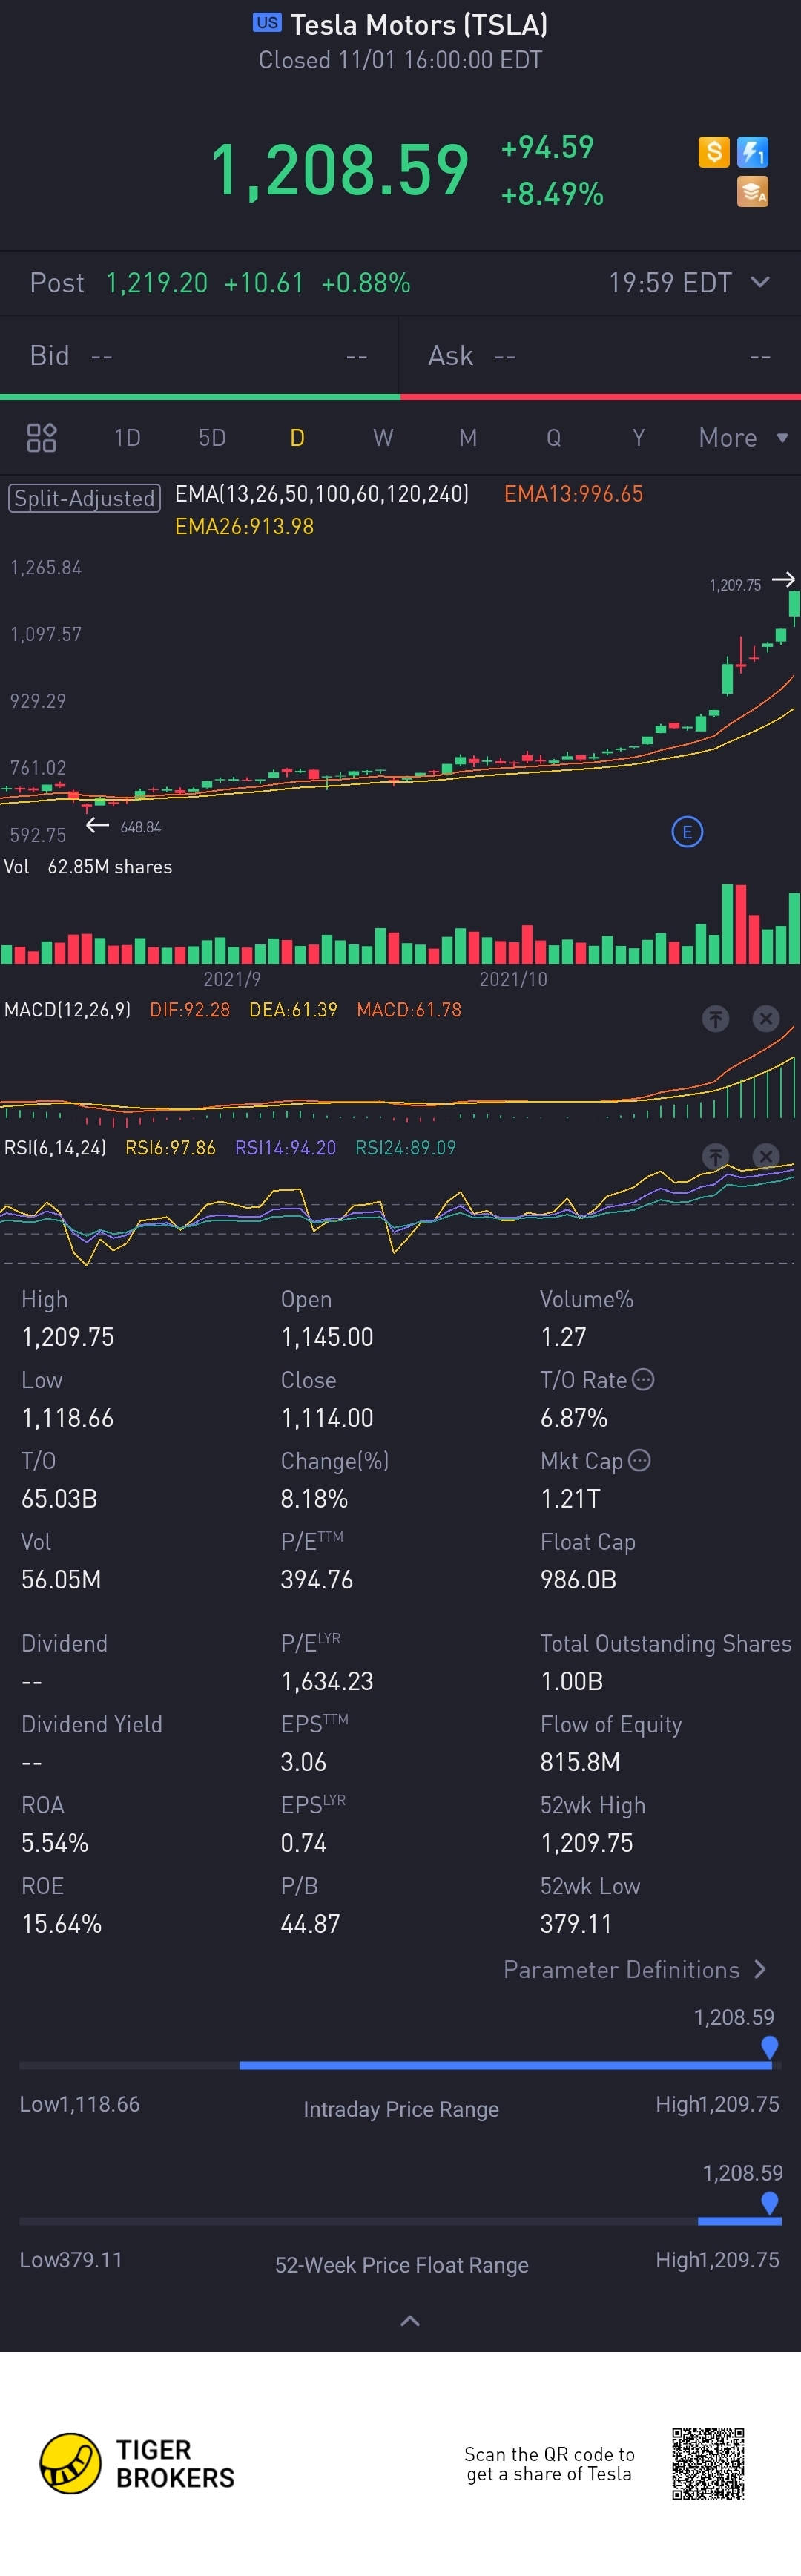801x2576 pixels.
Task: Tap the T/O value 65.03B
Action: 59,1498
